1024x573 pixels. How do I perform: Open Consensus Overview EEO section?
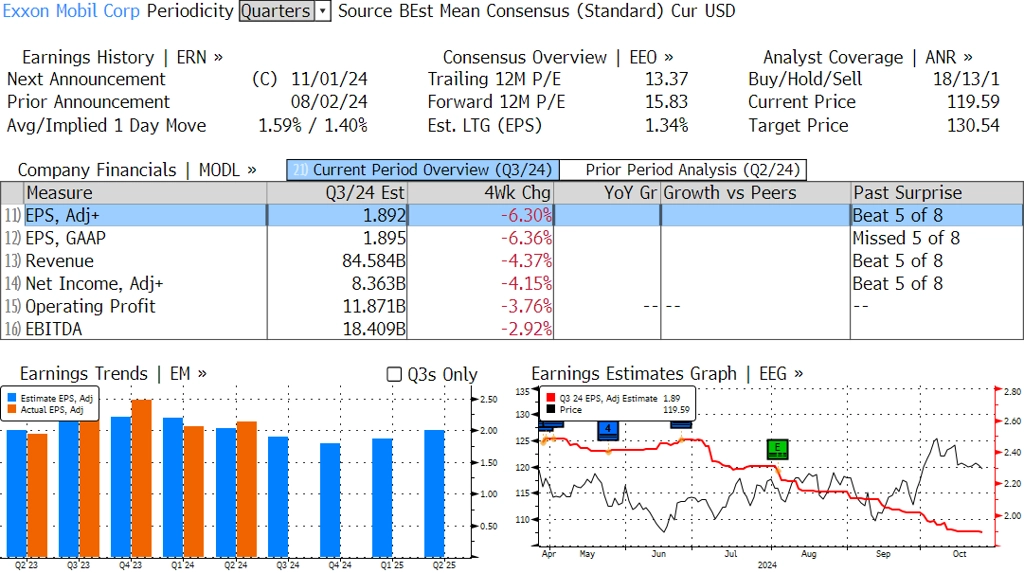(x=558, y=57)
